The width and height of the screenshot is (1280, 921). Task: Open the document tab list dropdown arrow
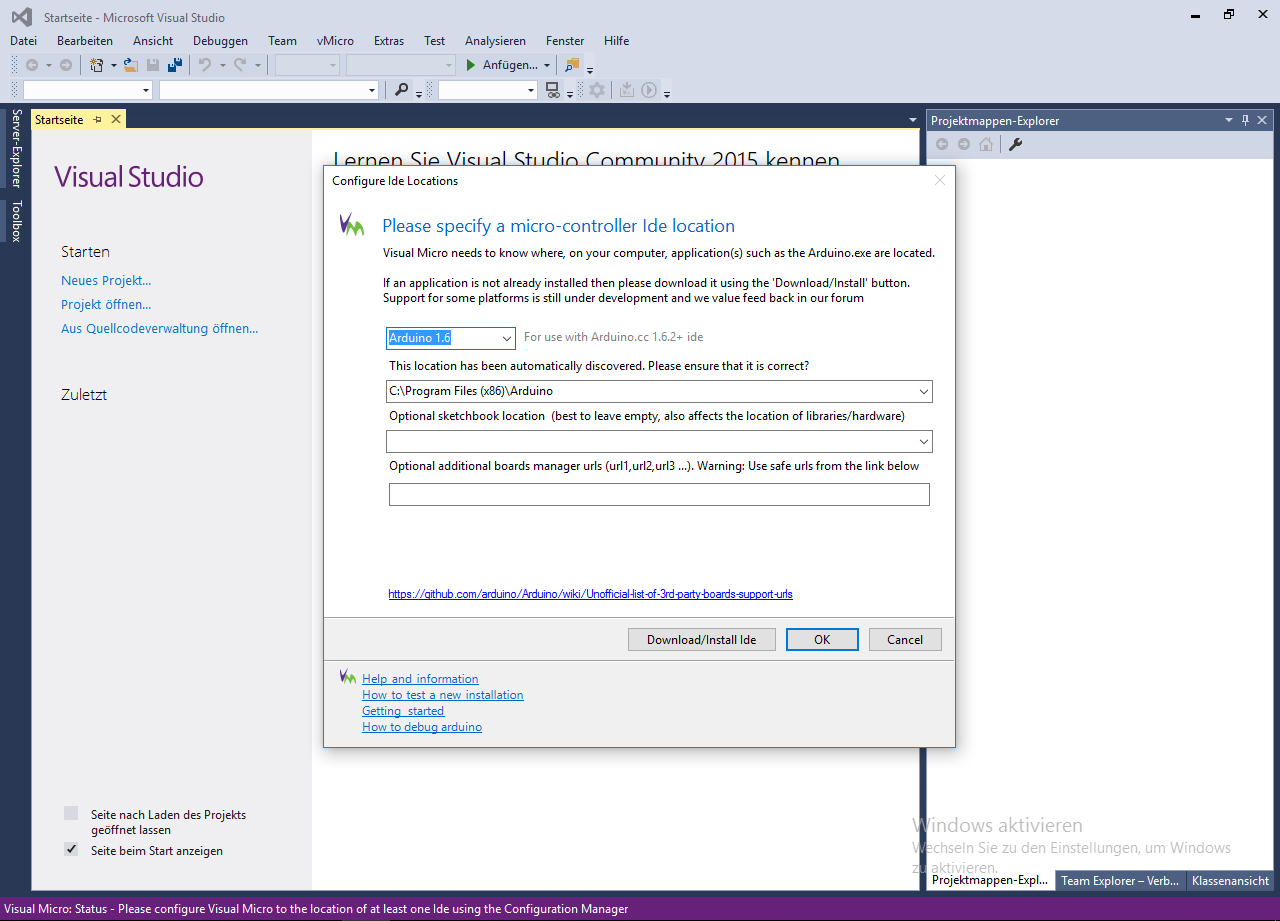pos(912,120)
